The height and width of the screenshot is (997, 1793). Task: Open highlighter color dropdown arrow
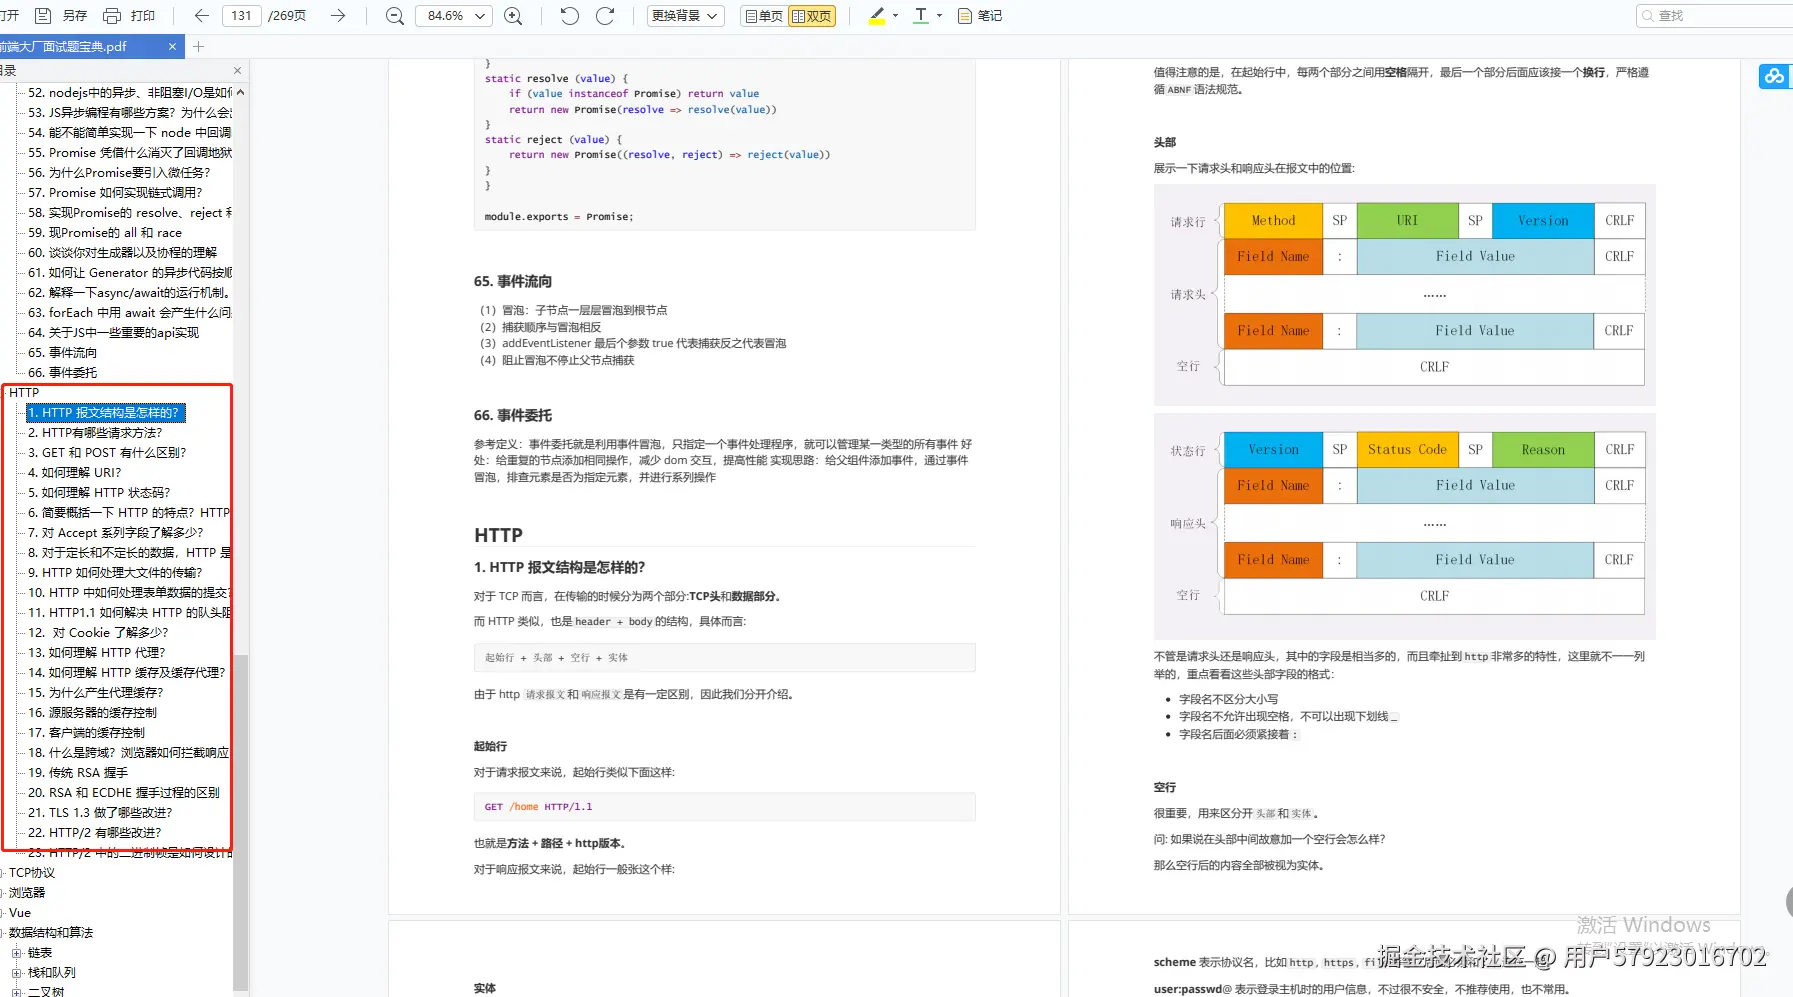coord(895,16)
